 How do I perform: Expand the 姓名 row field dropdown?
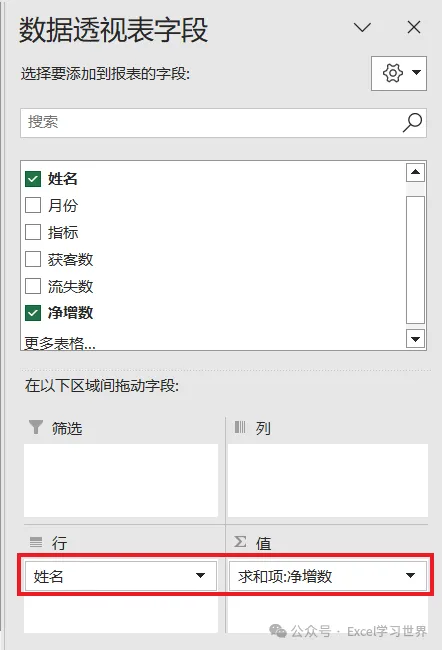[200, 575]
